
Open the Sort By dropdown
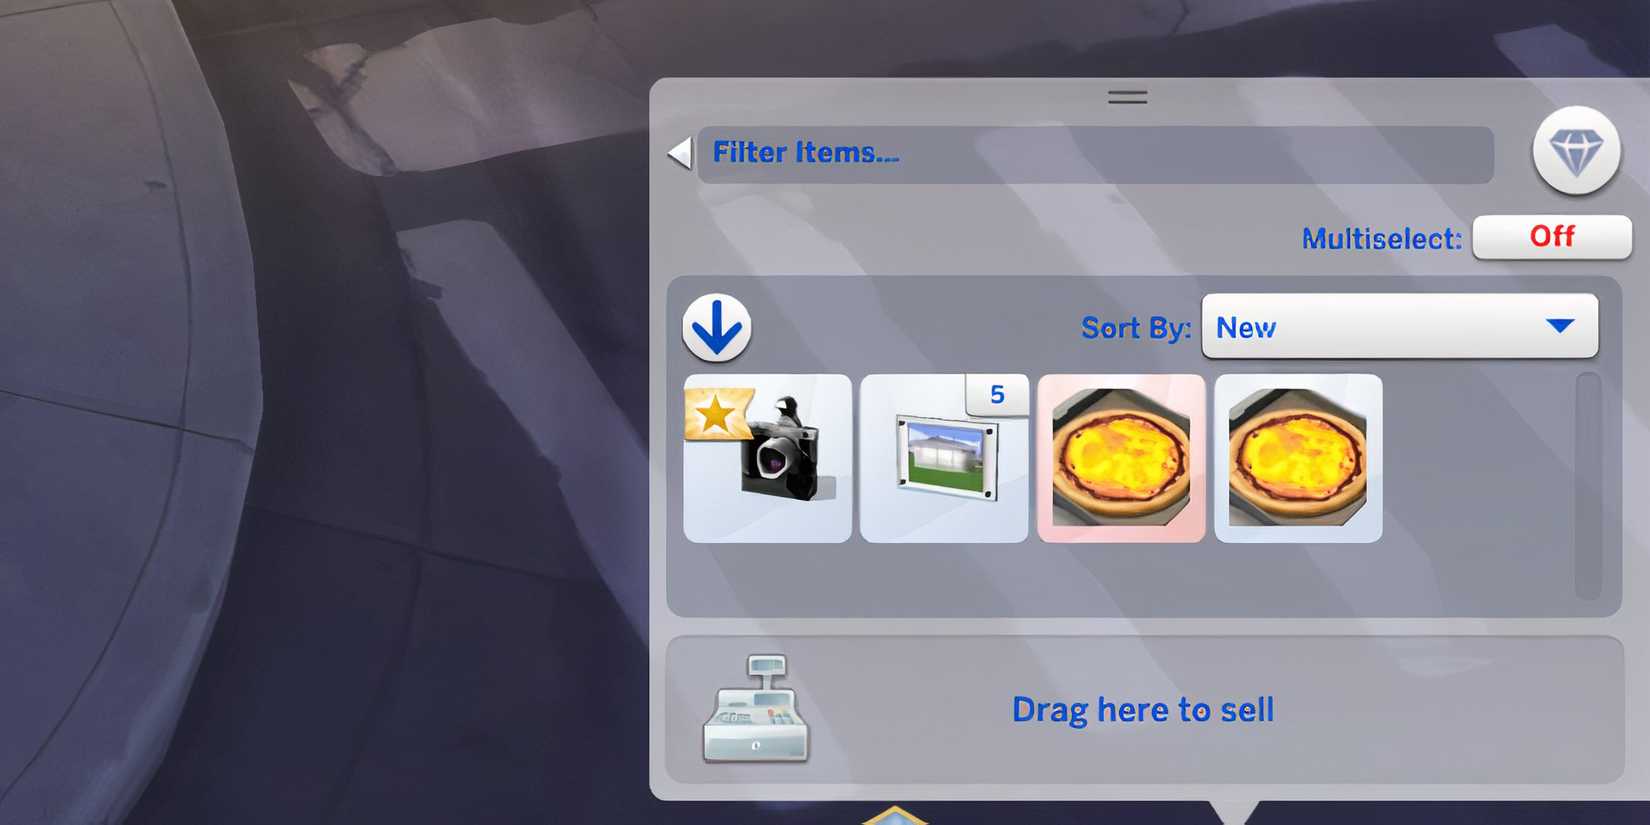pyautogui.click(x=1399, y=326)
